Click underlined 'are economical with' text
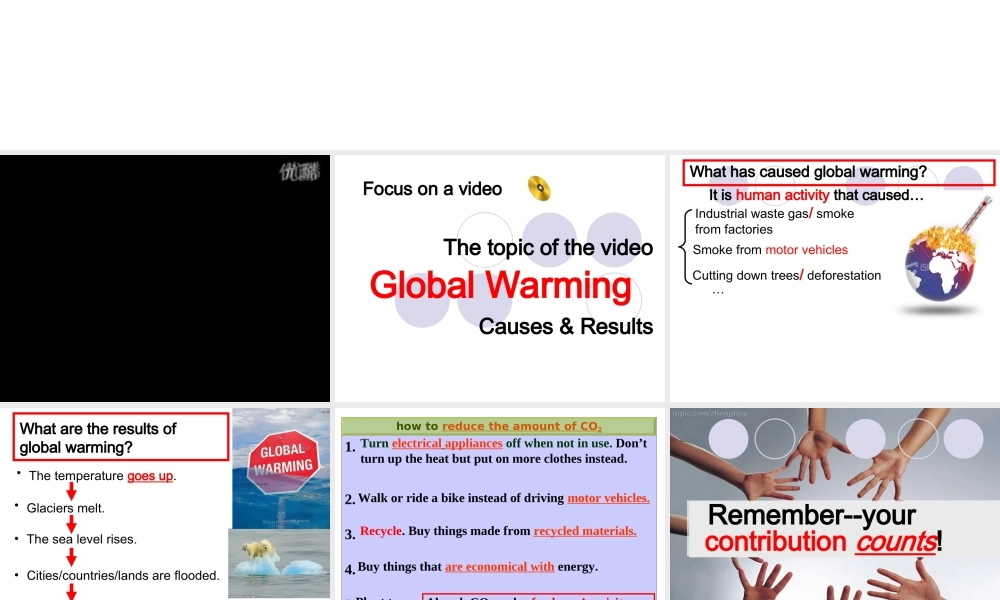 pyautogui.click(x=499, y=567)
